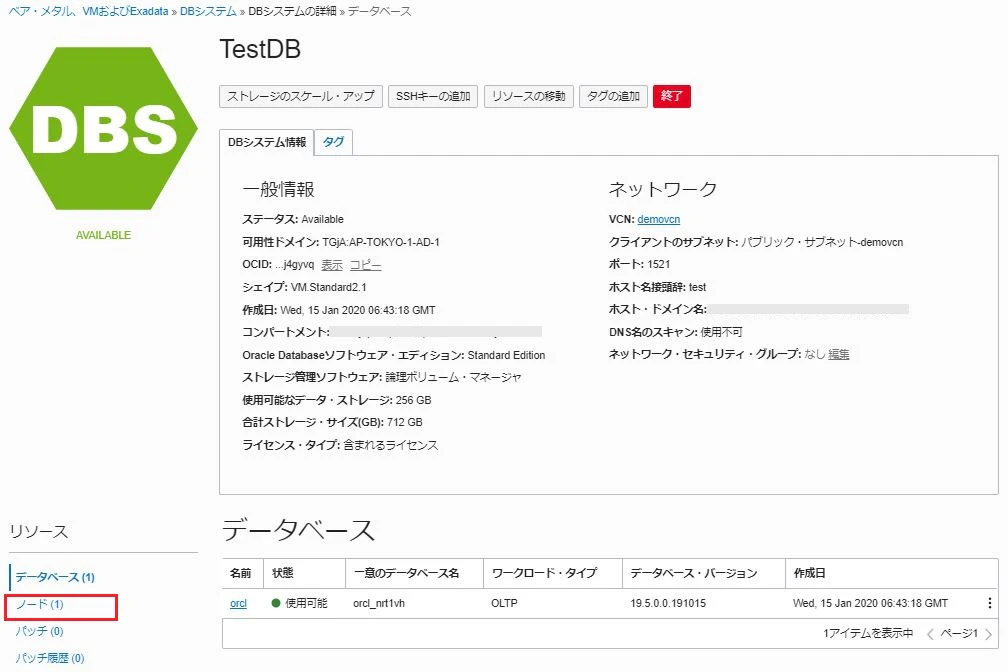This screenshot has width=1008, height=672.
Task: Select ノード (1) in resources list
Action: pyautogui.click(x=39, y=604)
